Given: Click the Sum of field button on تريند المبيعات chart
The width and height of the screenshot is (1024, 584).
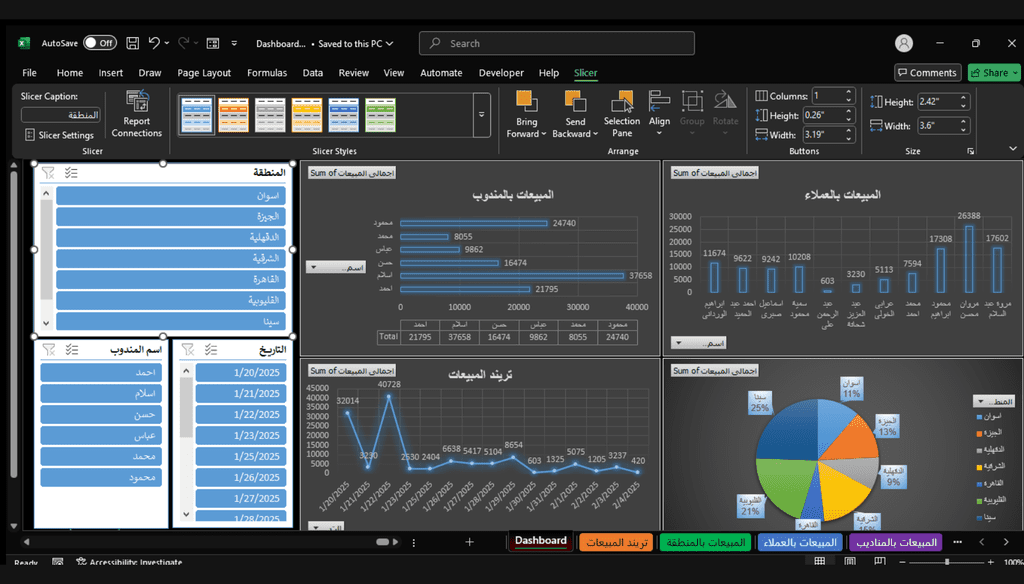Looking at the screenshot, I should click(352, 370).
